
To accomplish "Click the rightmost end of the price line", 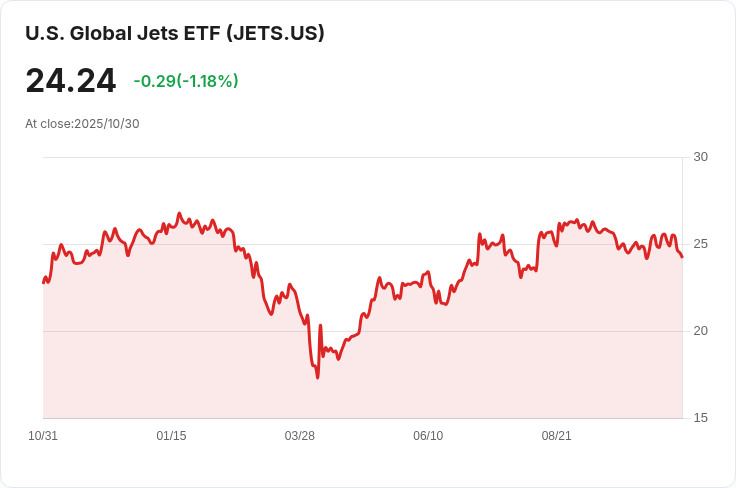I will click(x=682, y=257).
